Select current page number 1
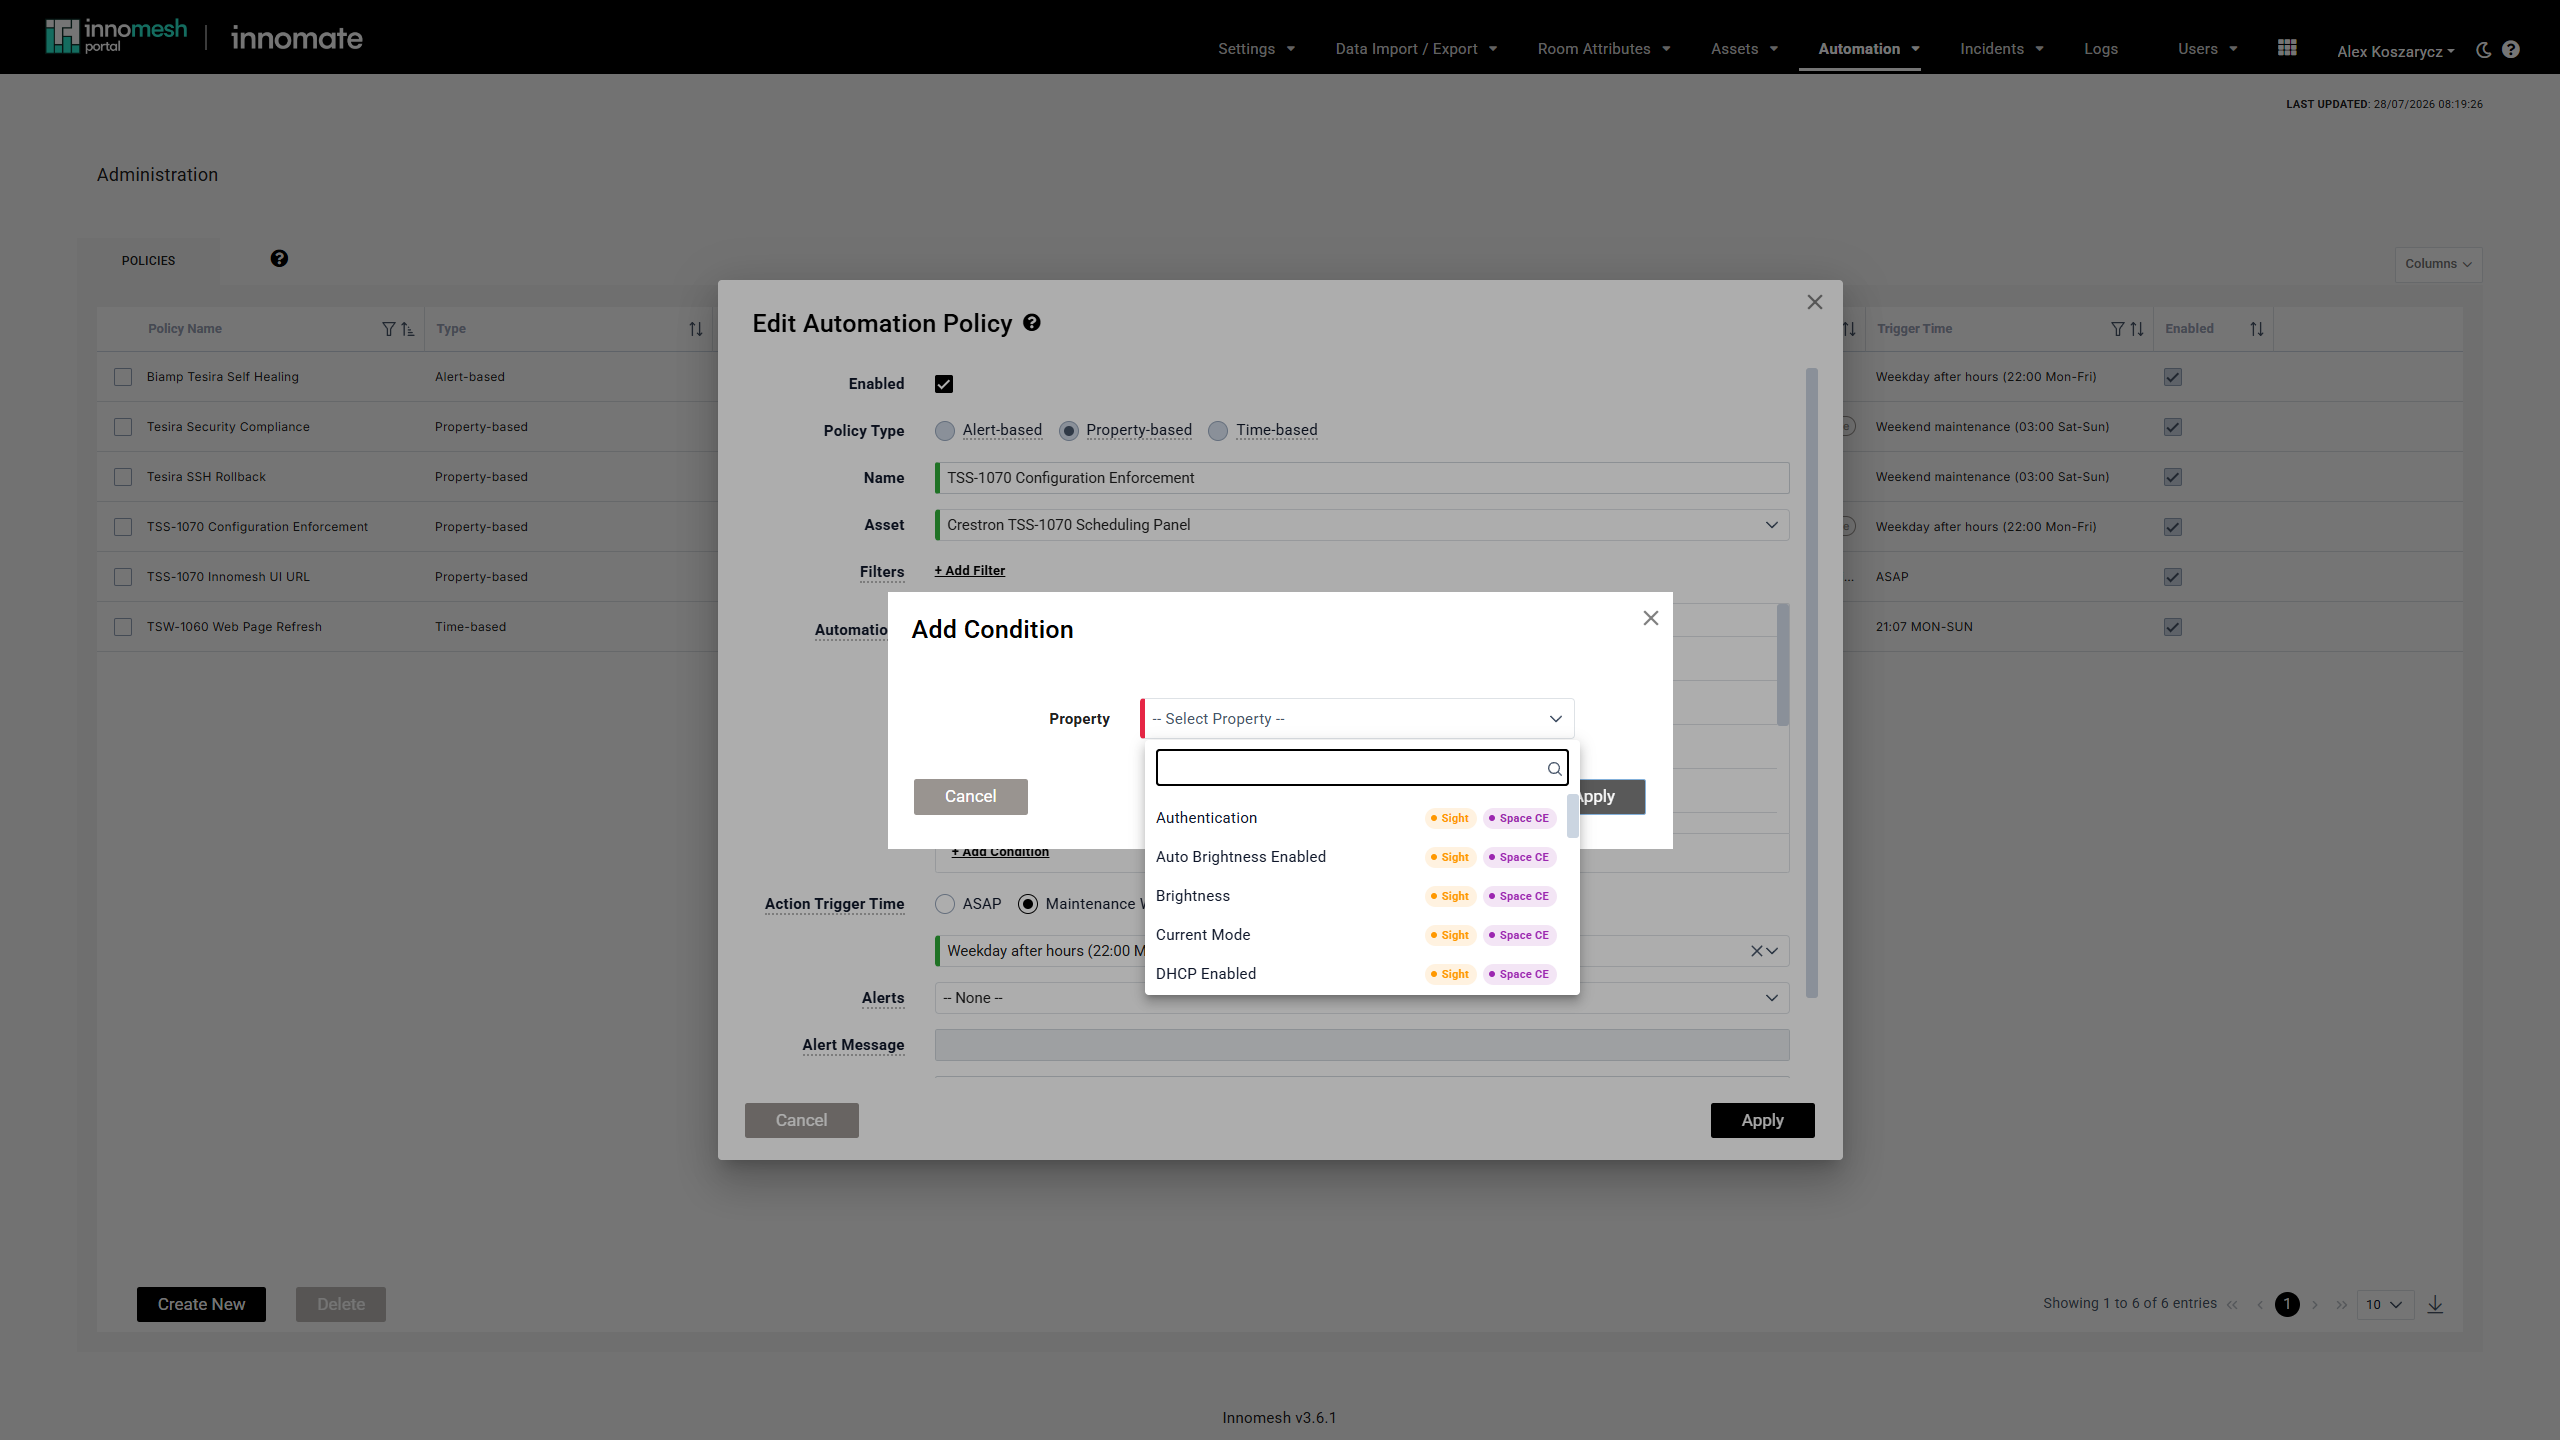This screenshot has width=2560, height=1440. 2287,1304
